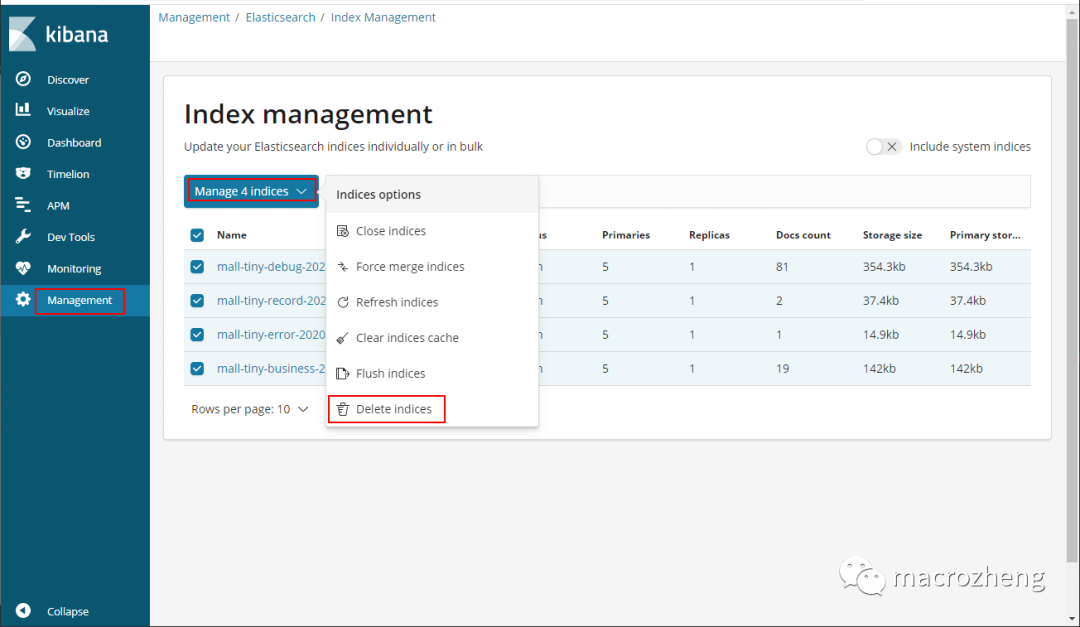Toggle Include system indices switch
This screenshot has width=1080, height=627.
[884, 146]
